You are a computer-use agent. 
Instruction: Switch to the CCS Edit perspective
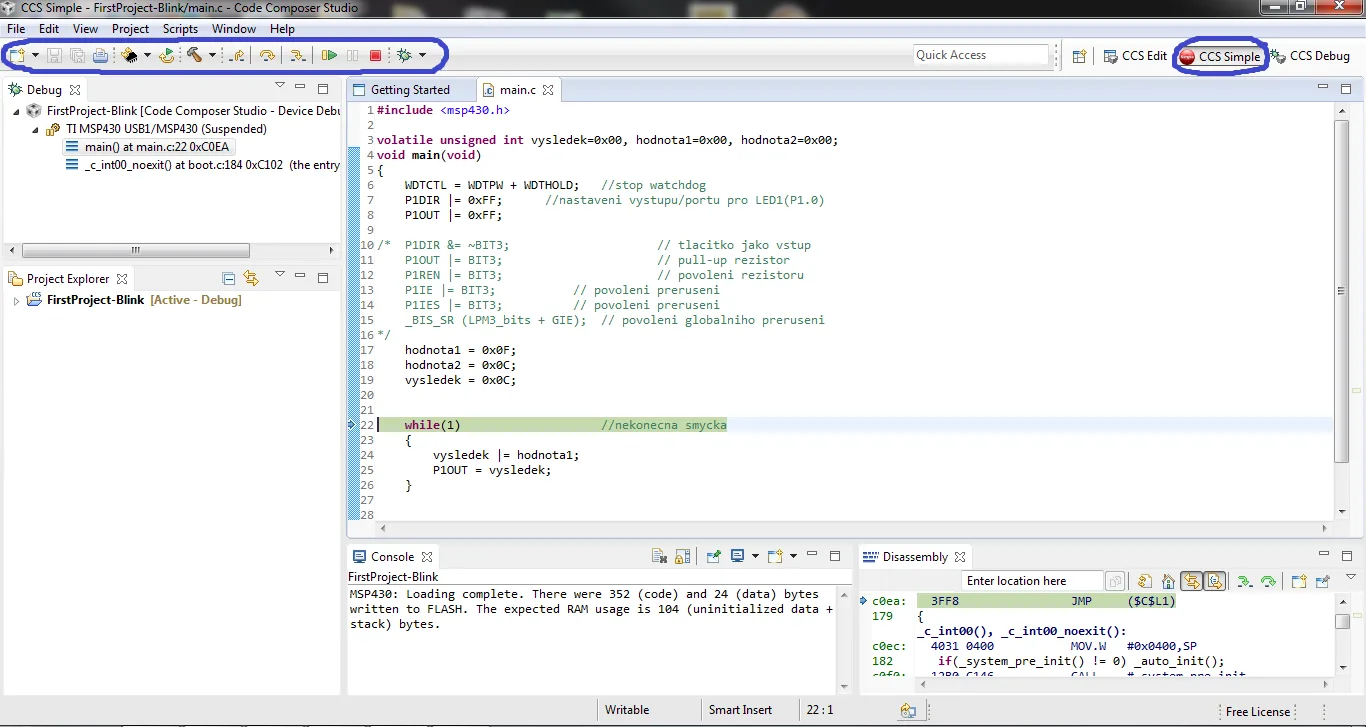(1135, 56)
